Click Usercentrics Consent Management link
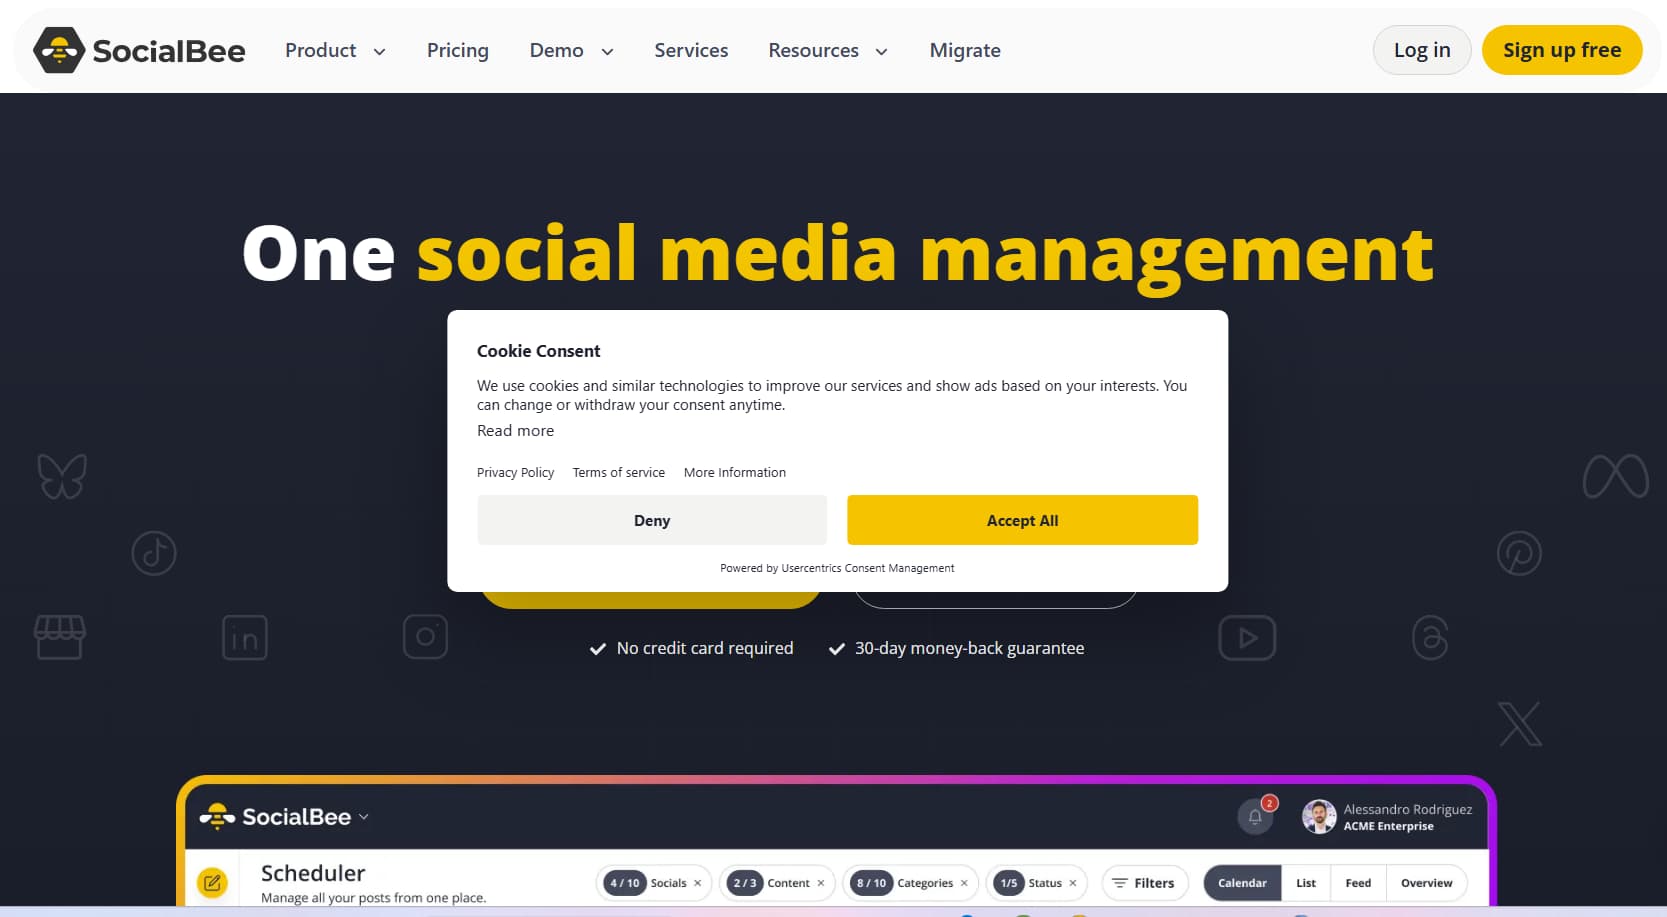1667x917 pixels. coord(868,568)
